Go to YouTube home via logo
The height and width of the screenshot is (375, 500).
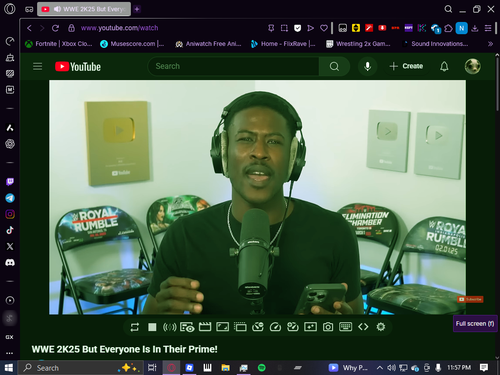(78, 67)
